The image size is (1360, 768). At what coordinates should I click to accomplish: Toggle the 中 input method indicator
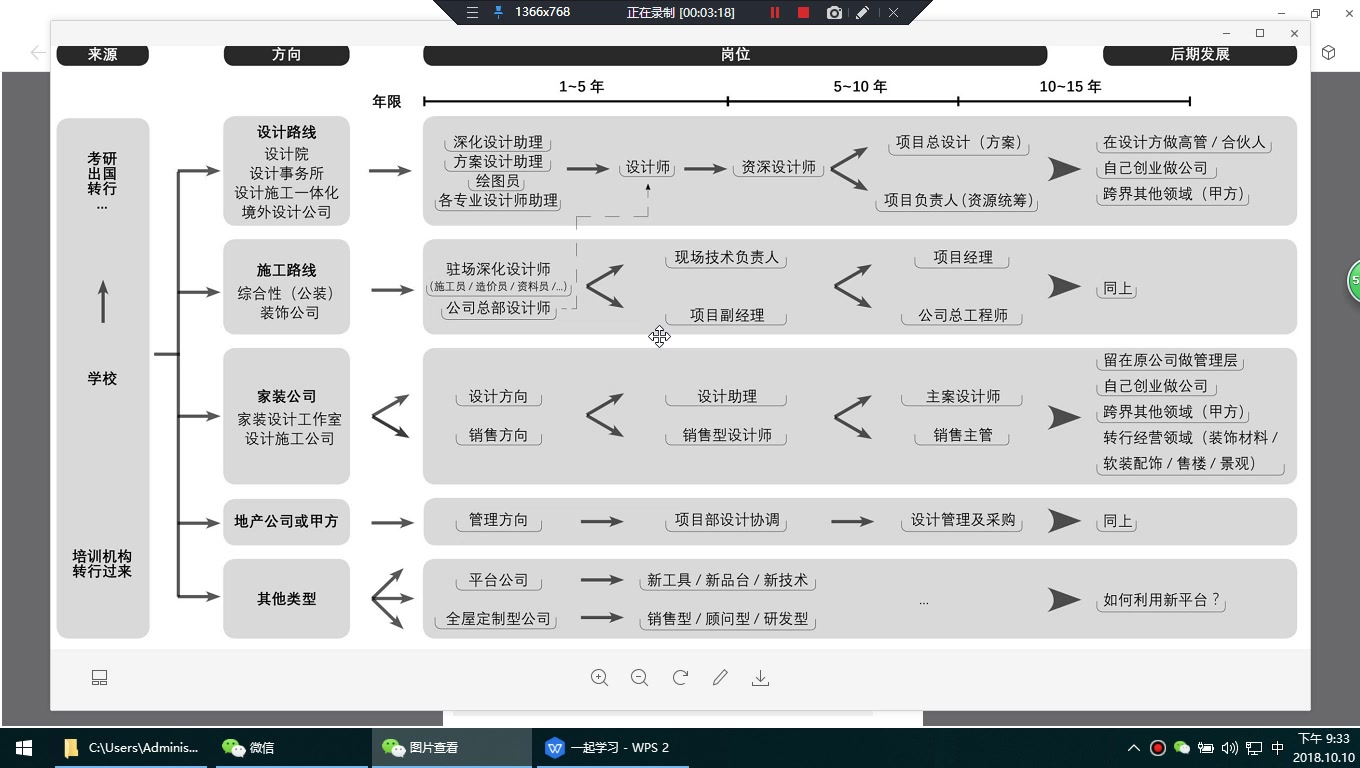click(1277, 747)
